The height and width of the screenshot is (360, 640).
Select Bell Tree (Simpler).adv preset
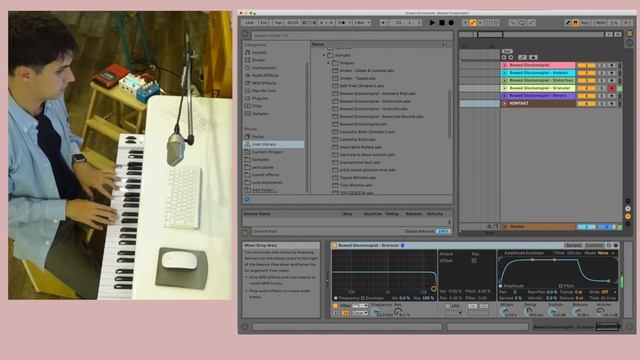pos(362,86)
